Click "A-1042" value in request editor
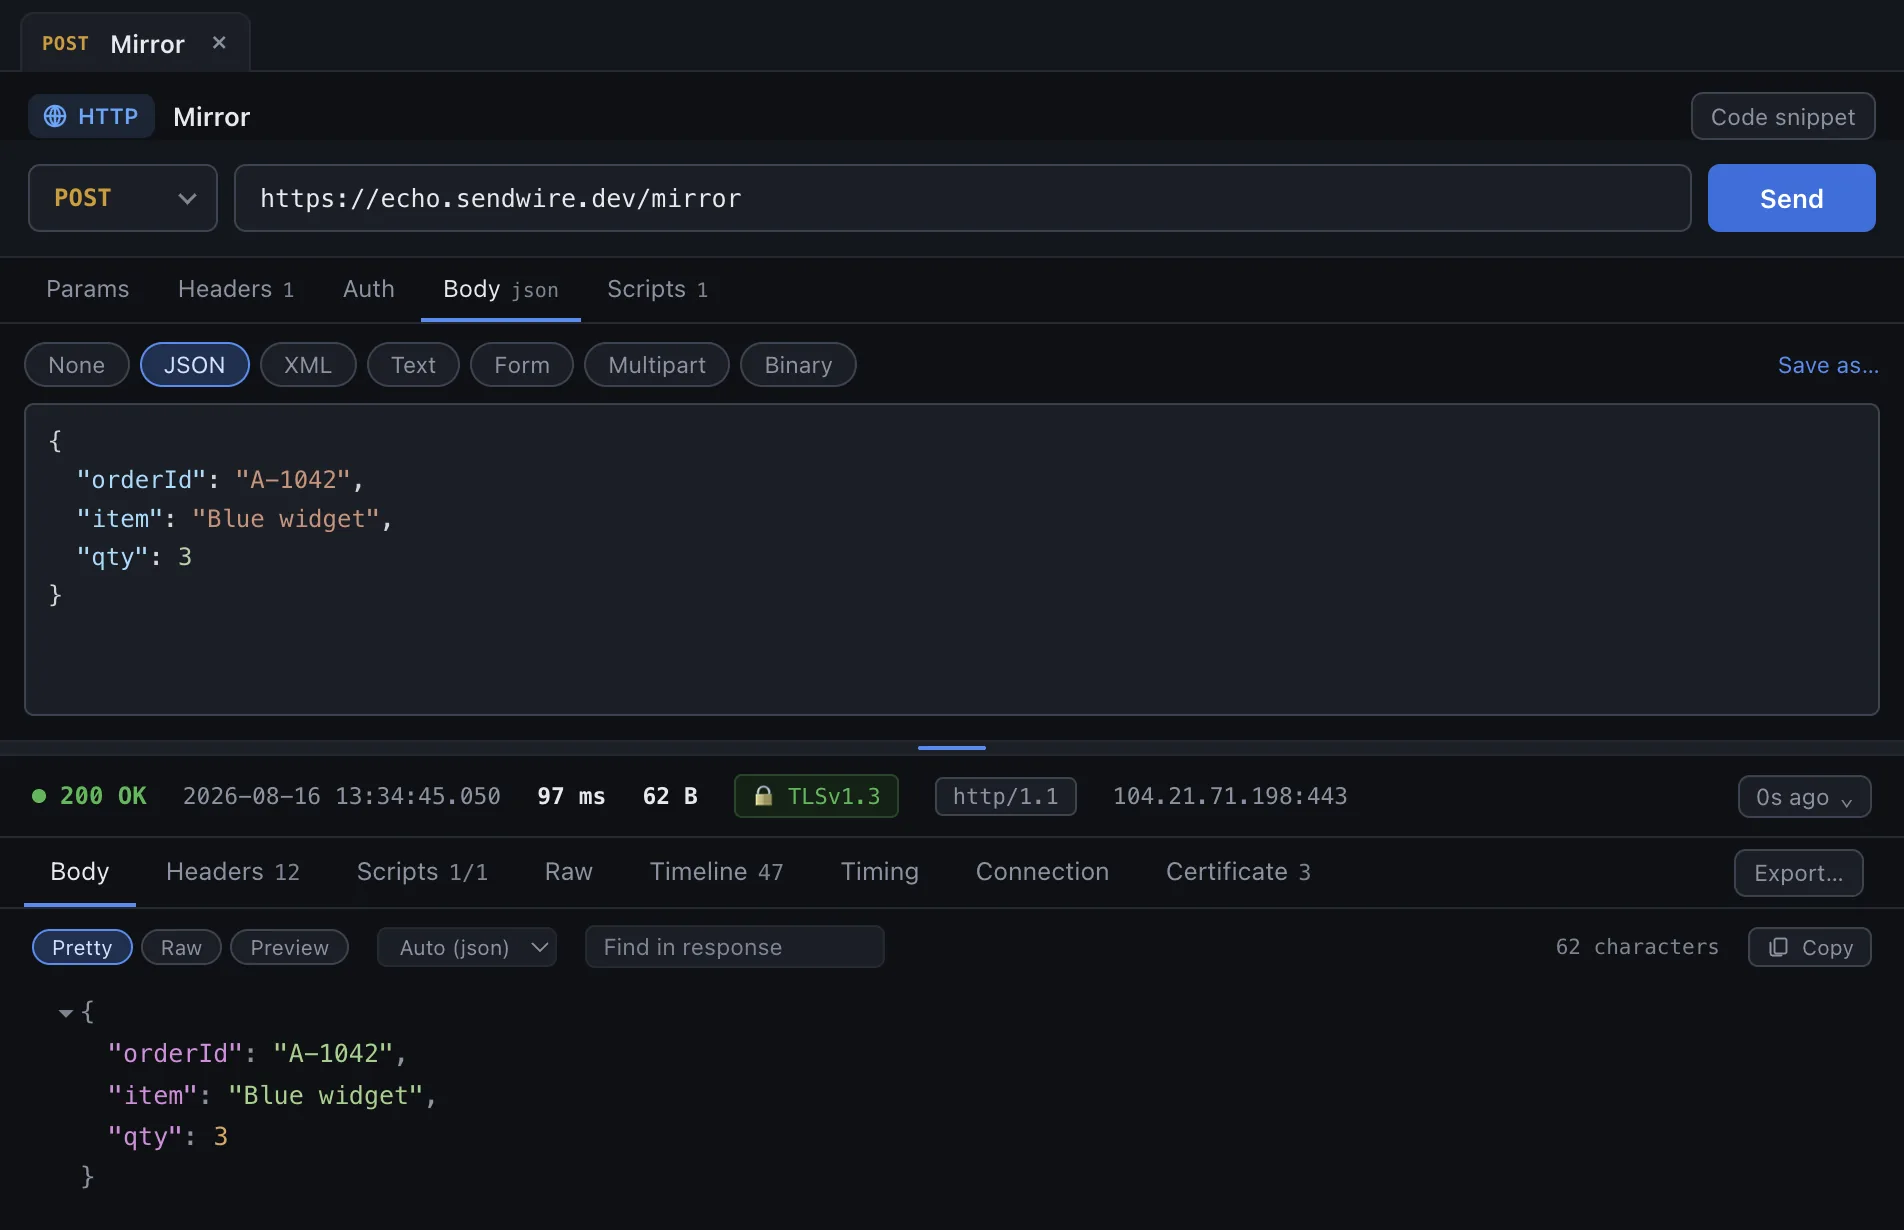1904x1230 pixels. 293,480
